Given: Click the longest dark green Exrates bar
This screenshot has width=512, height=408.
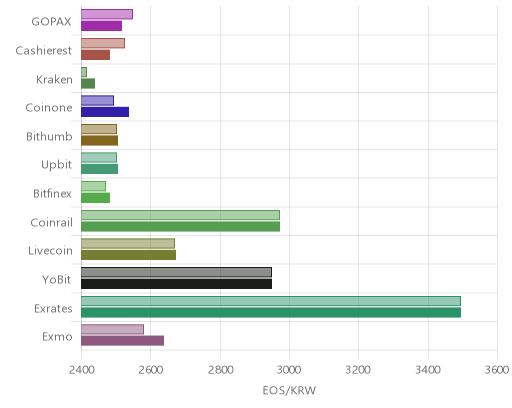Looking at the screenshot, I should [271, 313].
